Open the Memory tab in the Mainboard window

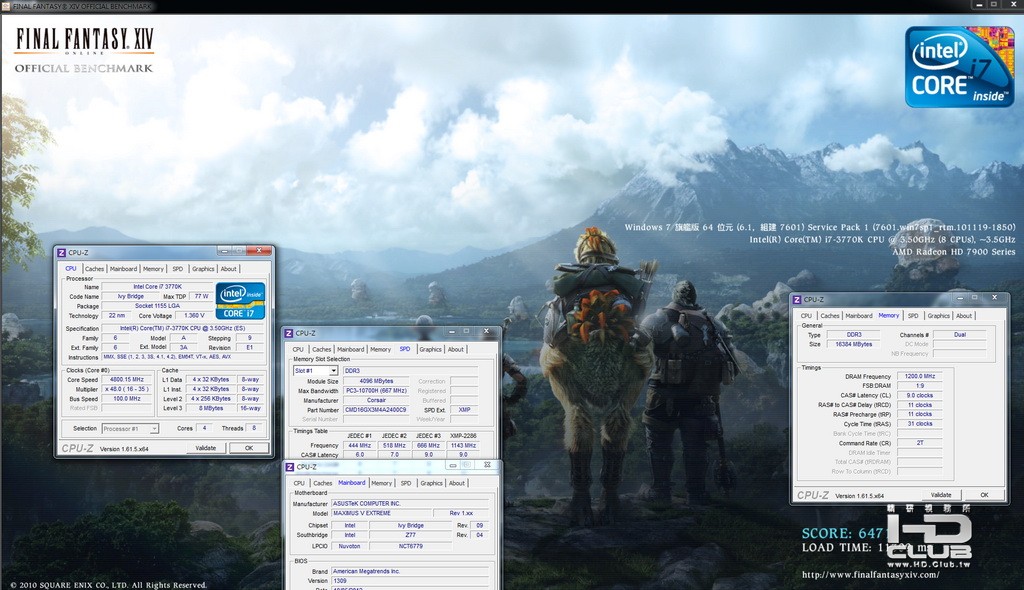(381, 483)
